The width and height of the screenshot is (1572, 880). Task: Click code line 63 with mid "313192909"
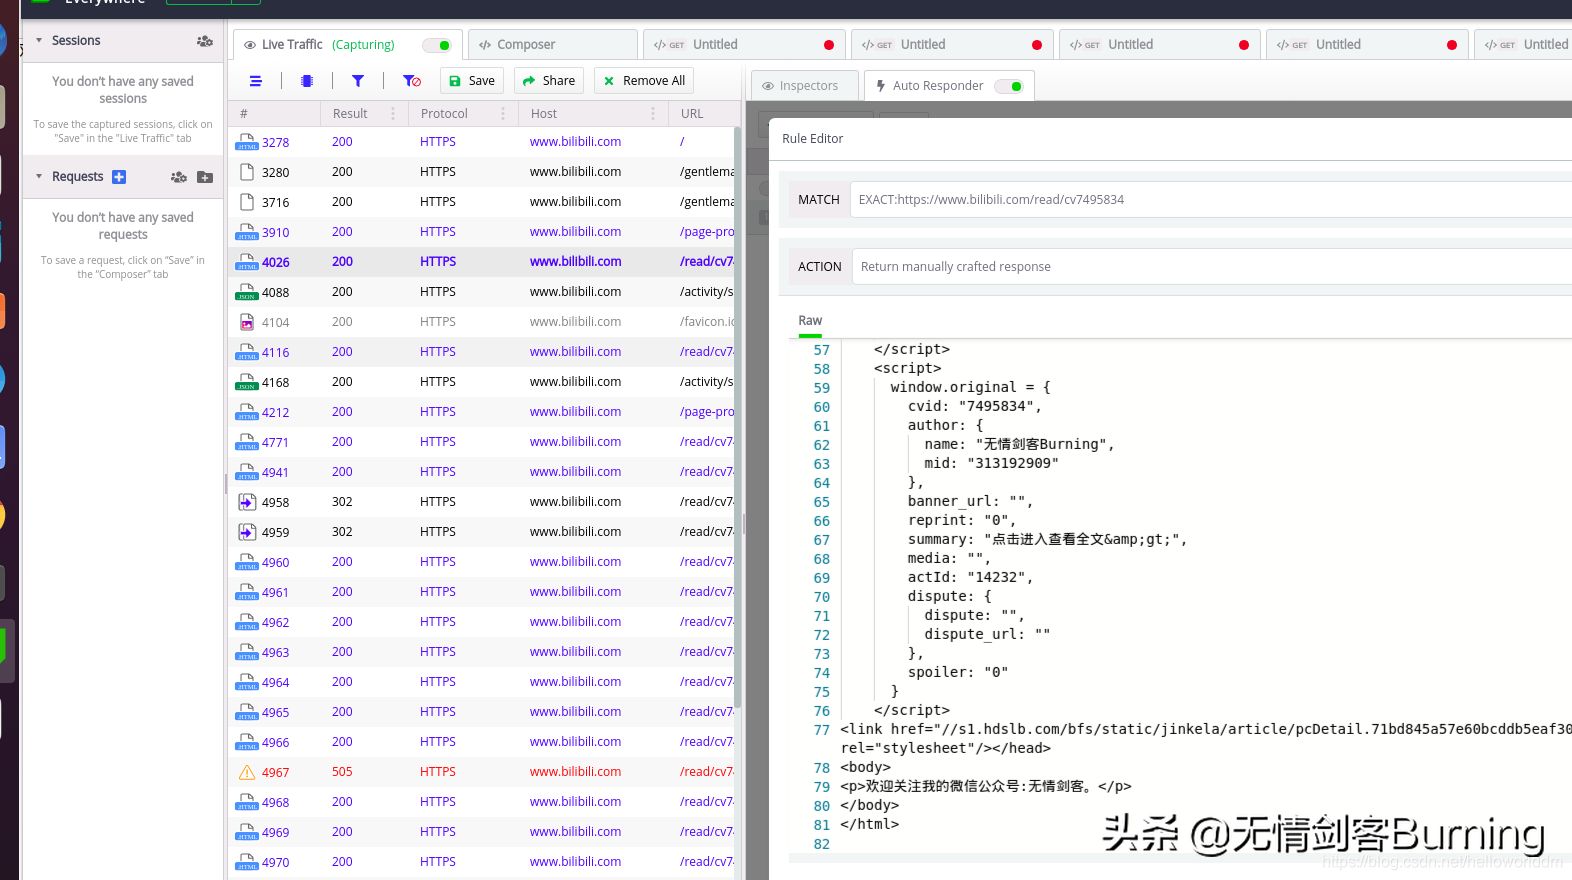[991, 464]
